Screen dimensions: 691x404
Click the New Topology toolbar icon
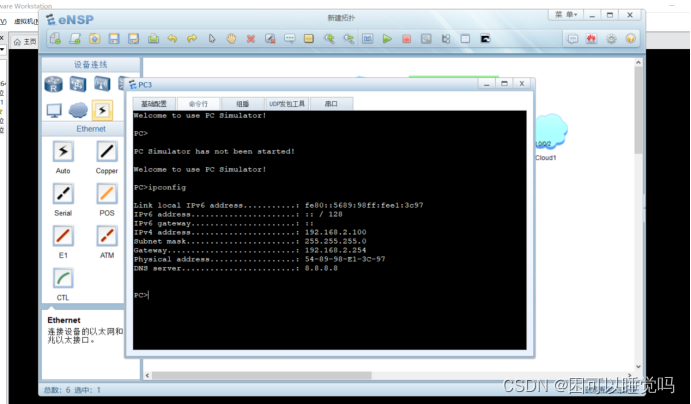(56, 39)
